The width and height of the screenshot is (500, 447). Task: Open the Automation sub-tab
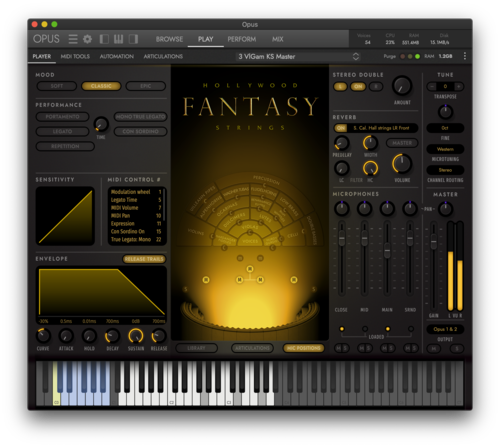point(117,56)
